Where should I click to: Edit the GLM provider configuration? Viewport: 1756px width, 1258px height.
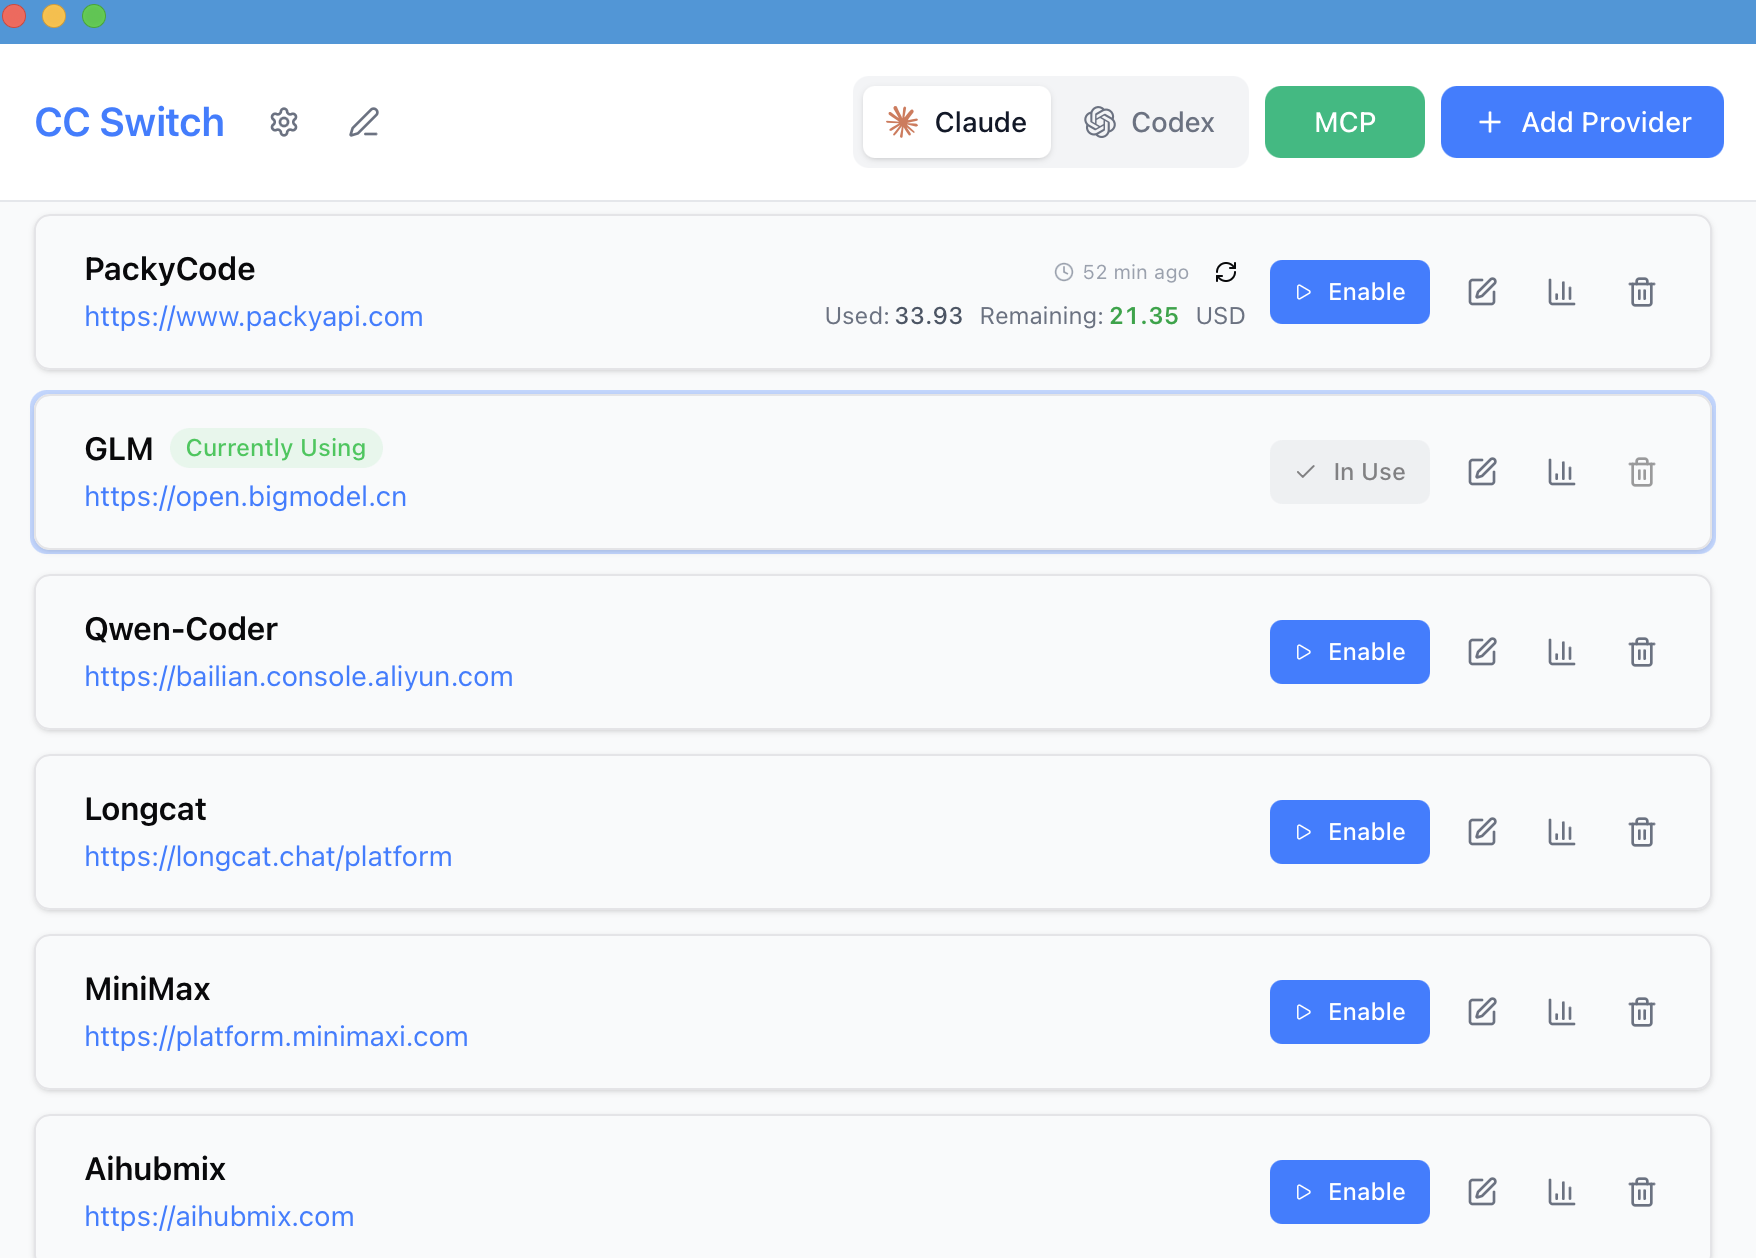tap(1482, 471)
